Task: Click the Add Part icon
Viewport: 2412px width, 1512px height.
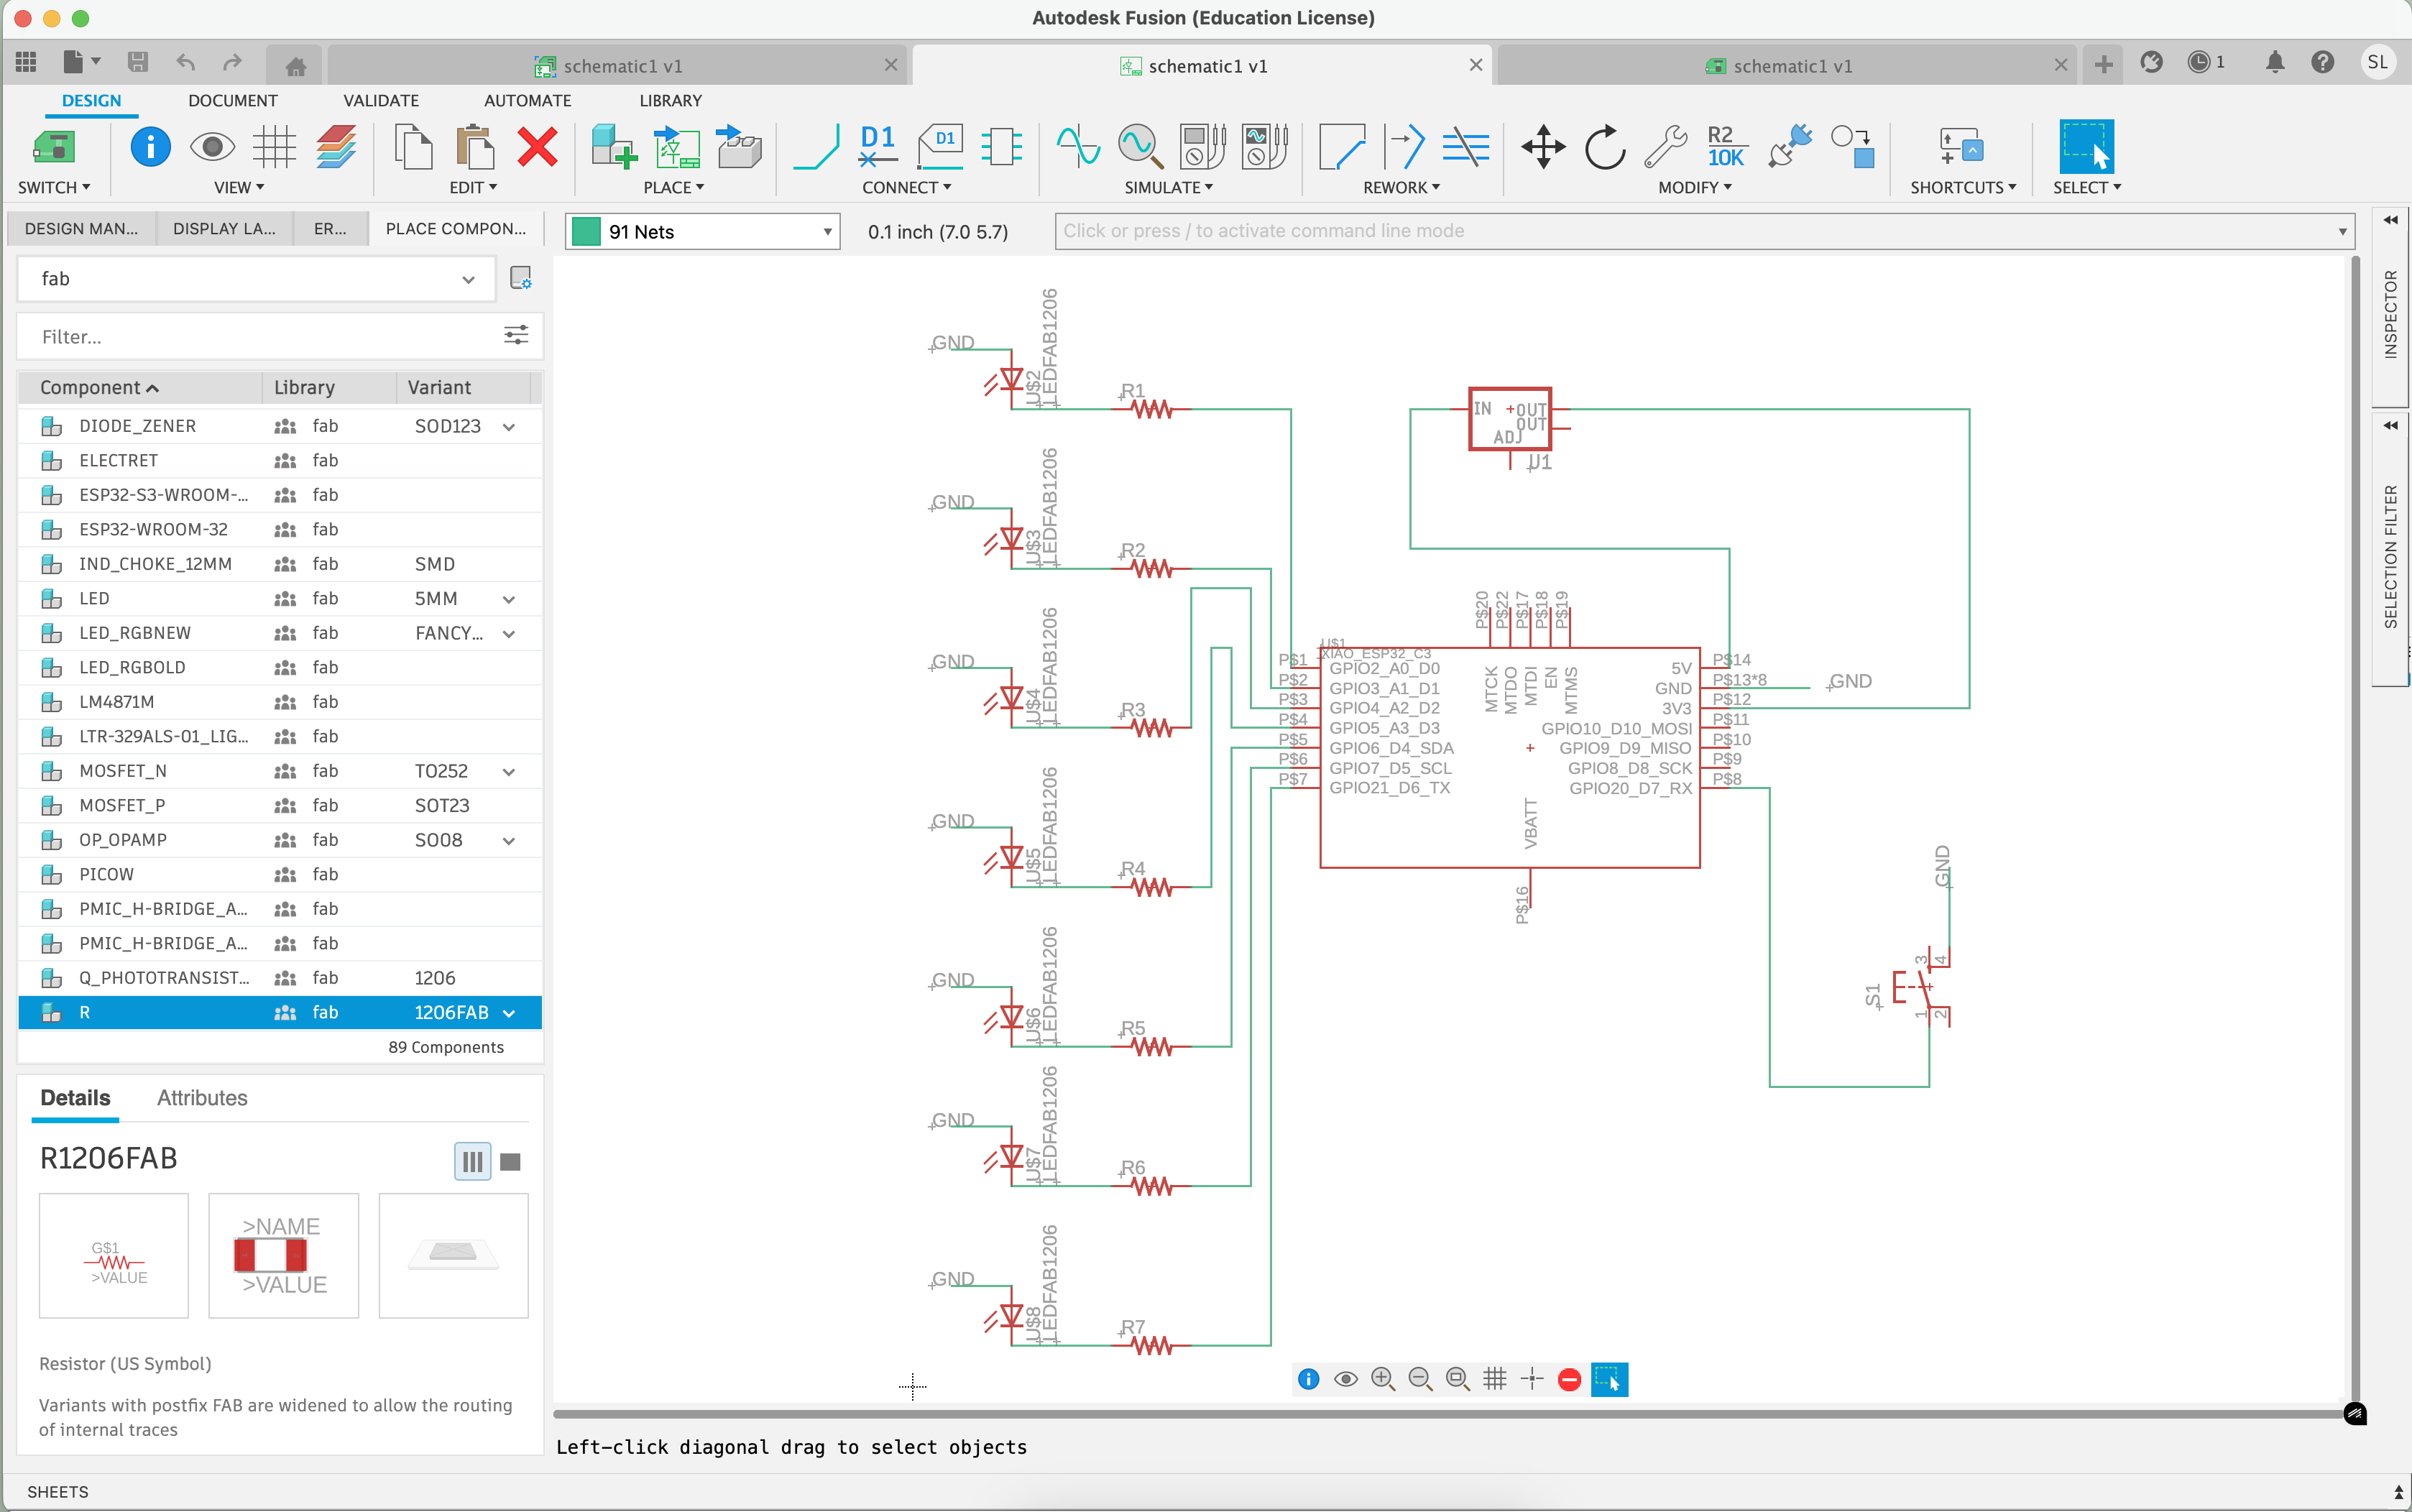Action: pyautogui.click(x=613, y=147)
